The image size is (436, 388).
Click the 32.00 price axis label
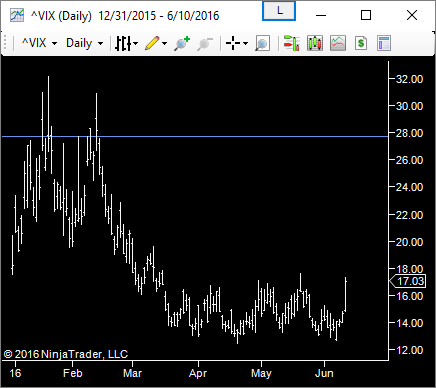pyautogui.click(x=409, y=79)
